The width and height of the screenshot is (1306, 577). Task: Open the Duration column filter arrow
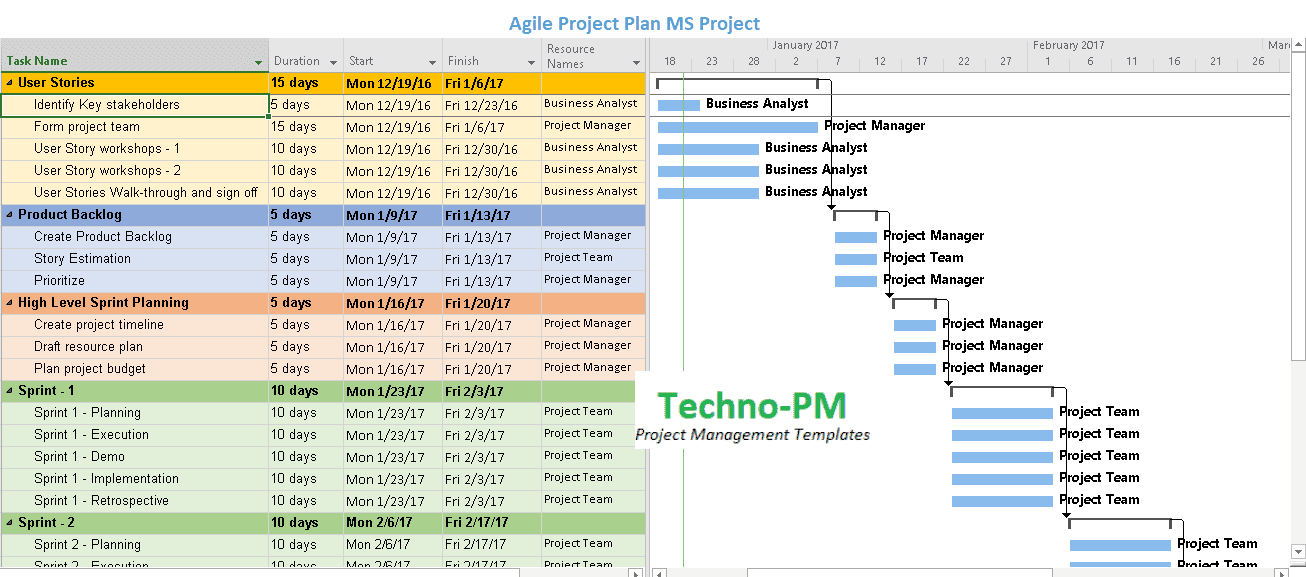click(x=334, y=63)
